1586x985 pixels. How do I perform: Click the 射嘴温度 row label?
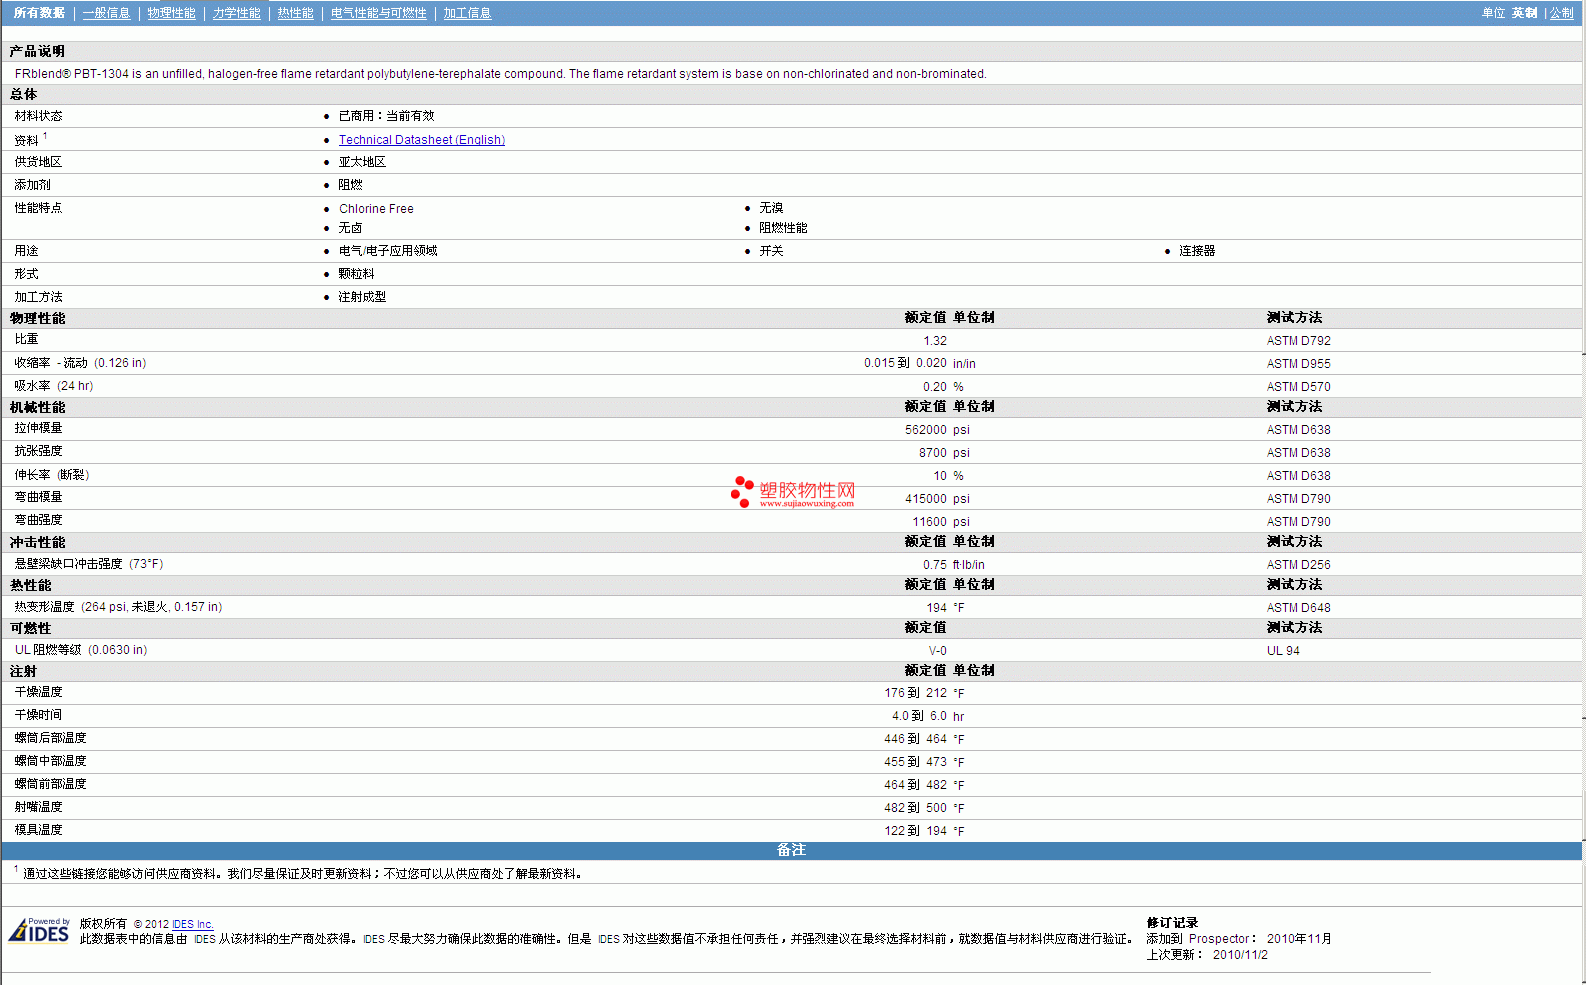(38, 807)
